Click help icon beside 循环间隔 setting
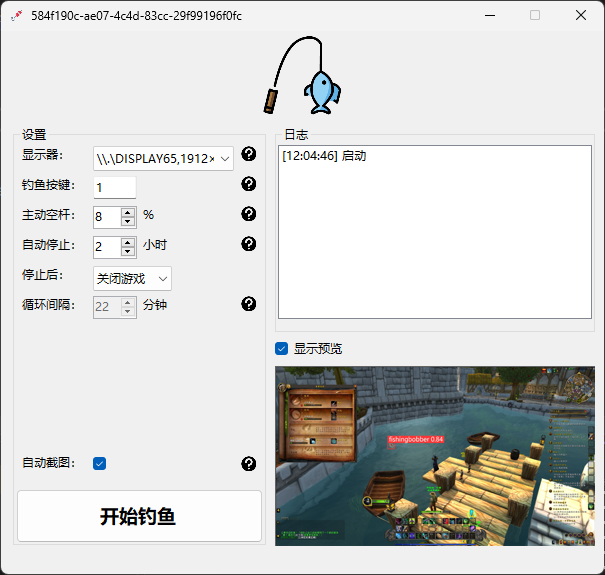The width and height of the screenshot is (605, 575). pyautogui.click(x=248, y=304)
